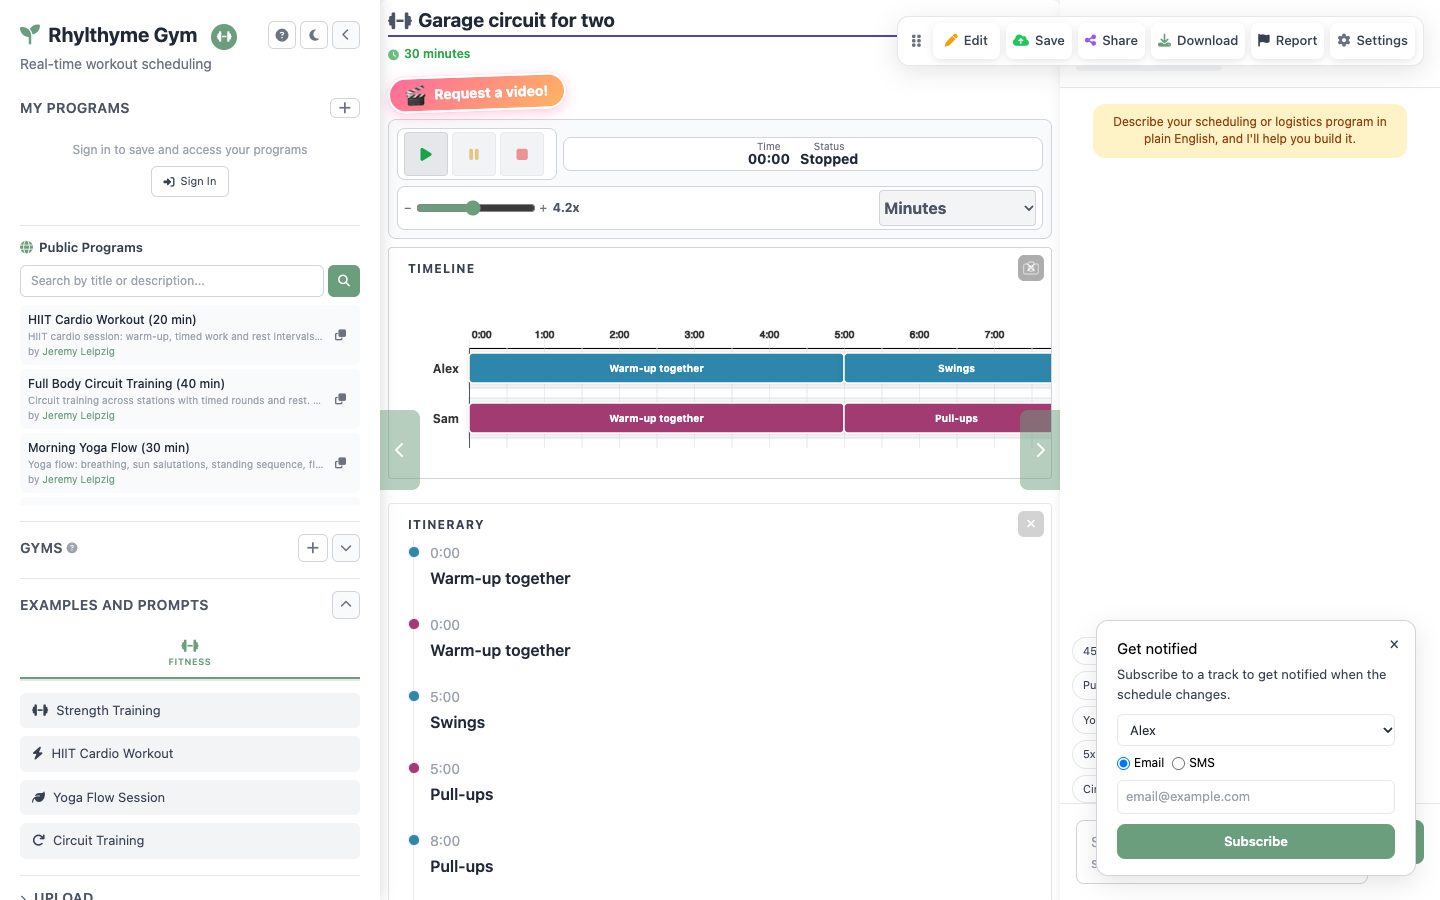Viewport: 1440px width, 900px height.
Task: Open the Share option in the toolbar
Action: 1111,41
